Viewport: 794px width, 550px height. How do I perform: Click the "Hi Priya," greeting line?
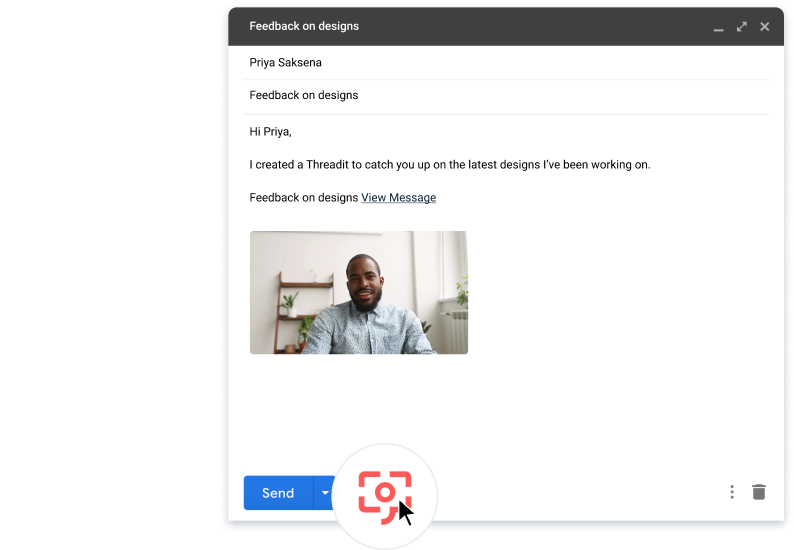(x=270, y=132)
